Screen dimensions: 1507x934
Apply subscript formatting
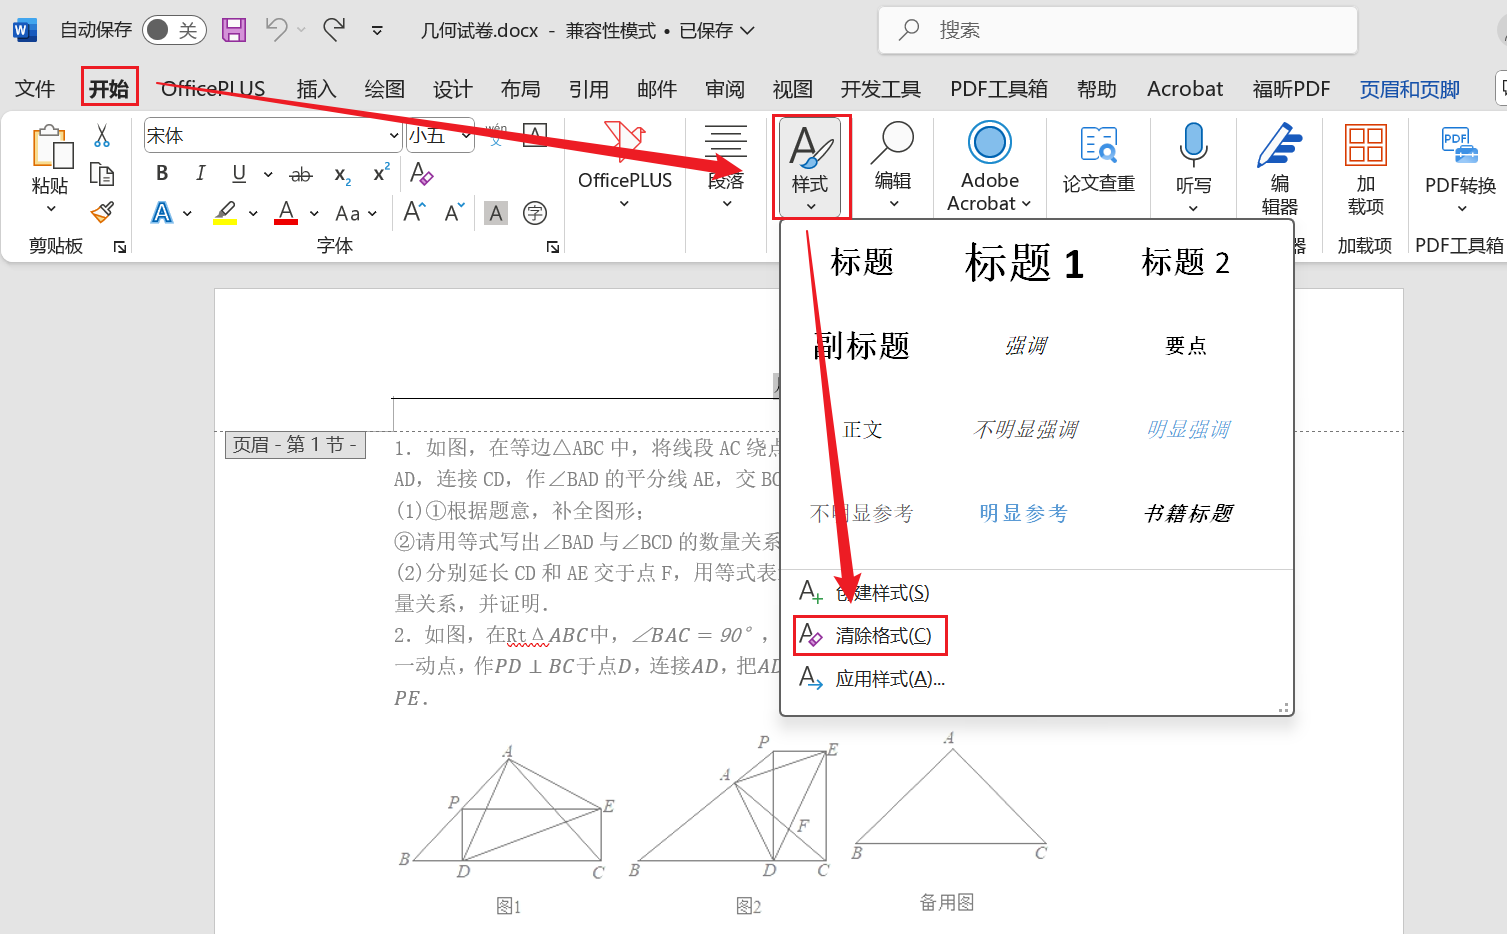(x=342, y=175)
